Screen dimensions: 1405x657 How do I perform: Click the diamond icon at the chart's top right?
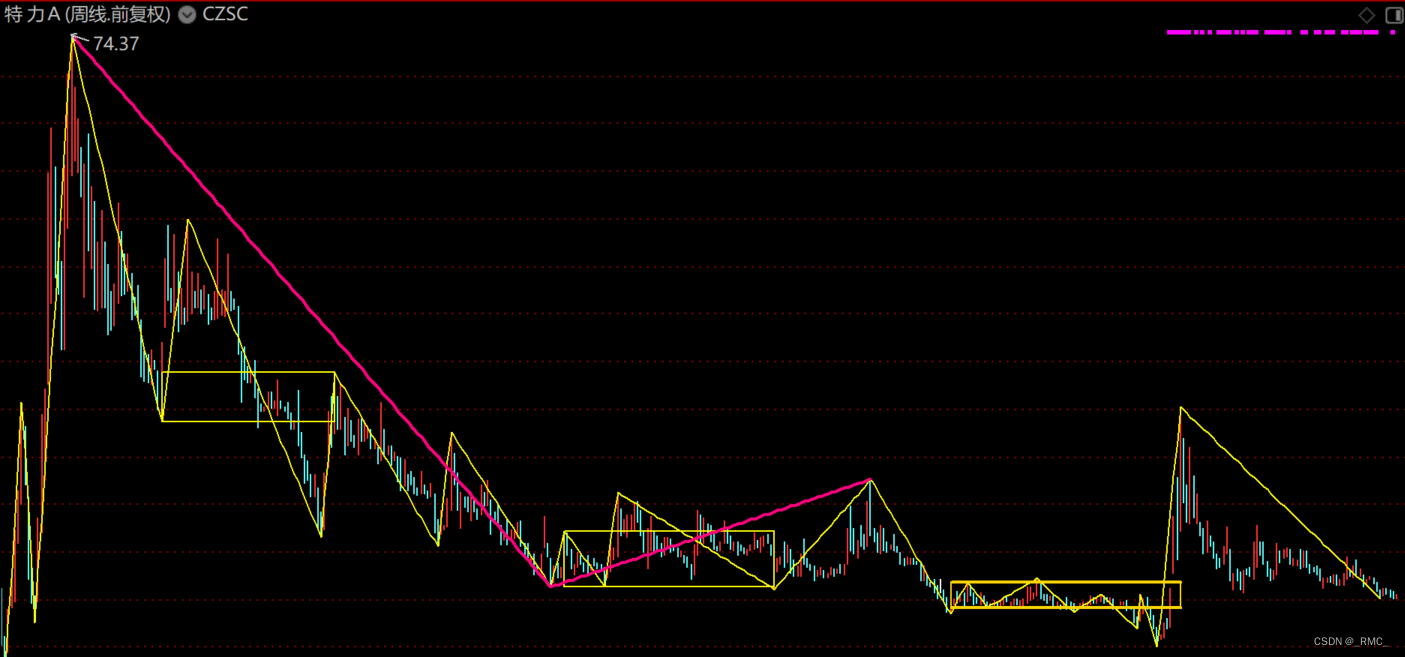[x=1367, y=15]
